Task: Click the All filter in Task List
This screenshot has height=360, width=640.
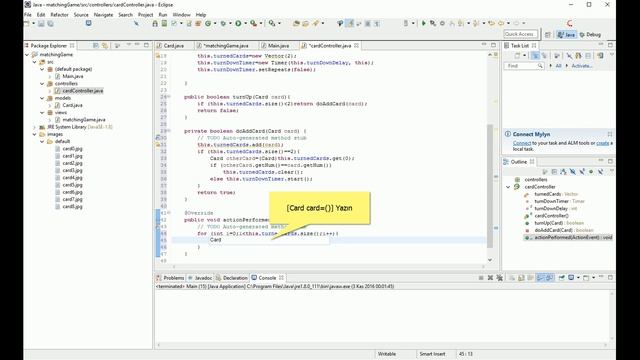Action: point(558,66)
